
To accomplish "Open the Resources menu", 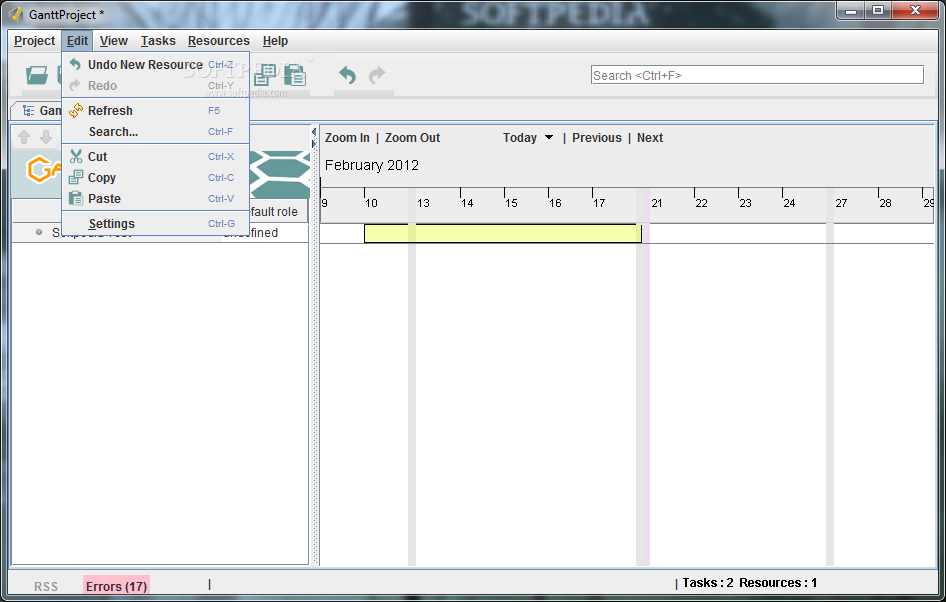I will (218, 41).
